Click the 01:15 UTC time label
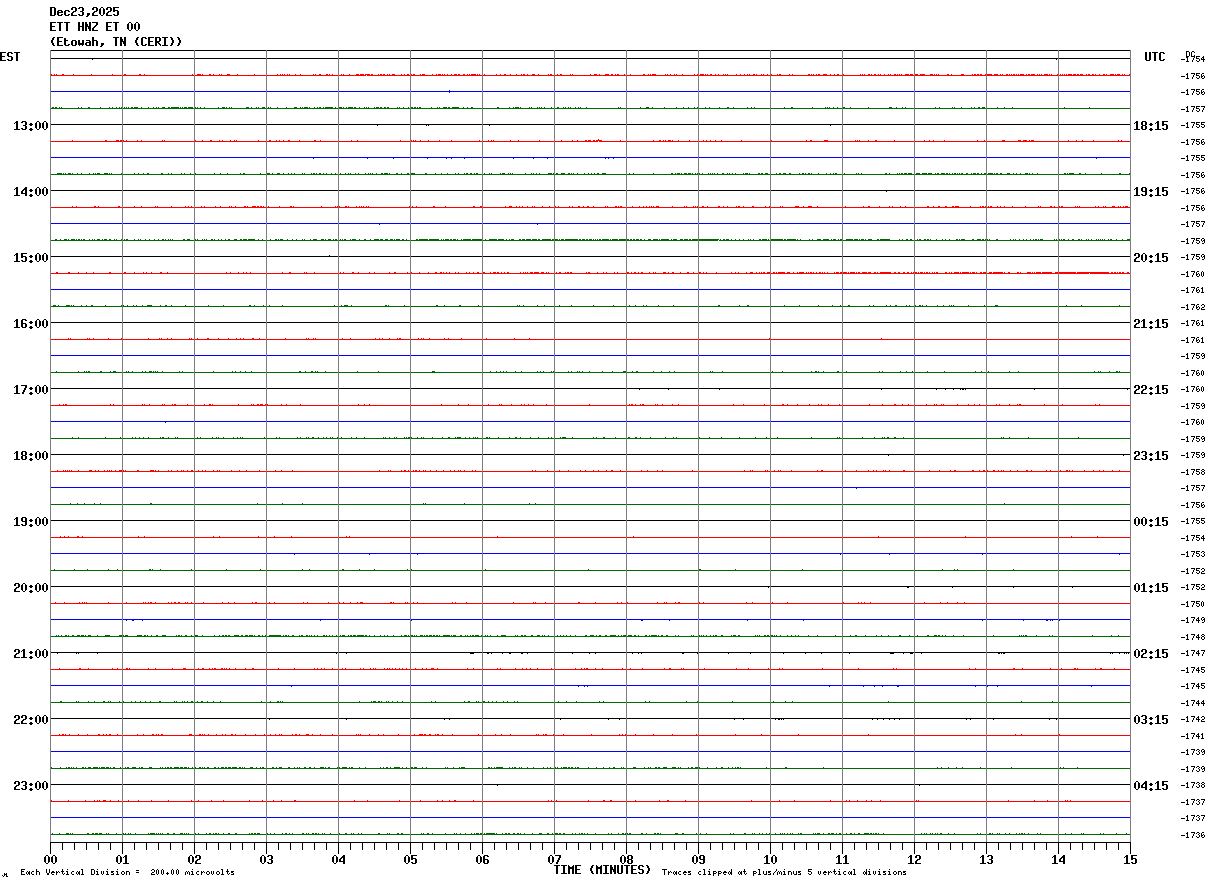This screenshot has width=1210, height=886. click(1151, 587)
